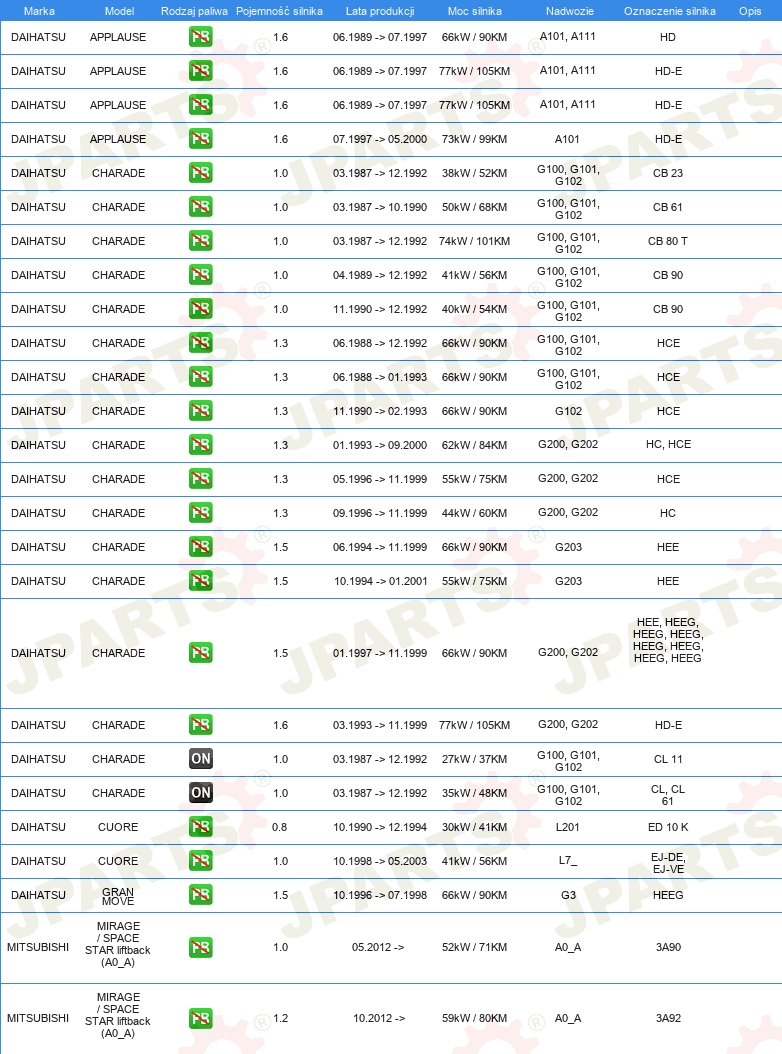Click the Opis column header

(x=750, y=11)
